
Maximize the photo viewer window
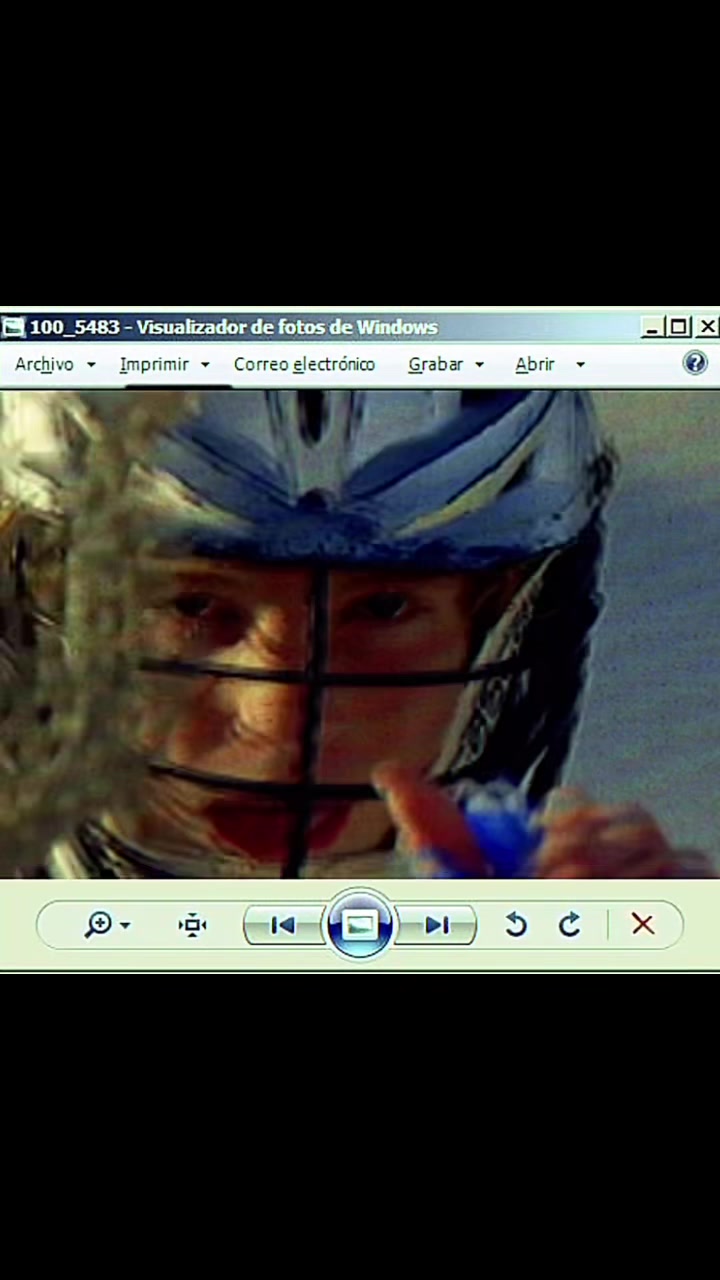pyautogui.click(x=678, y=327)
